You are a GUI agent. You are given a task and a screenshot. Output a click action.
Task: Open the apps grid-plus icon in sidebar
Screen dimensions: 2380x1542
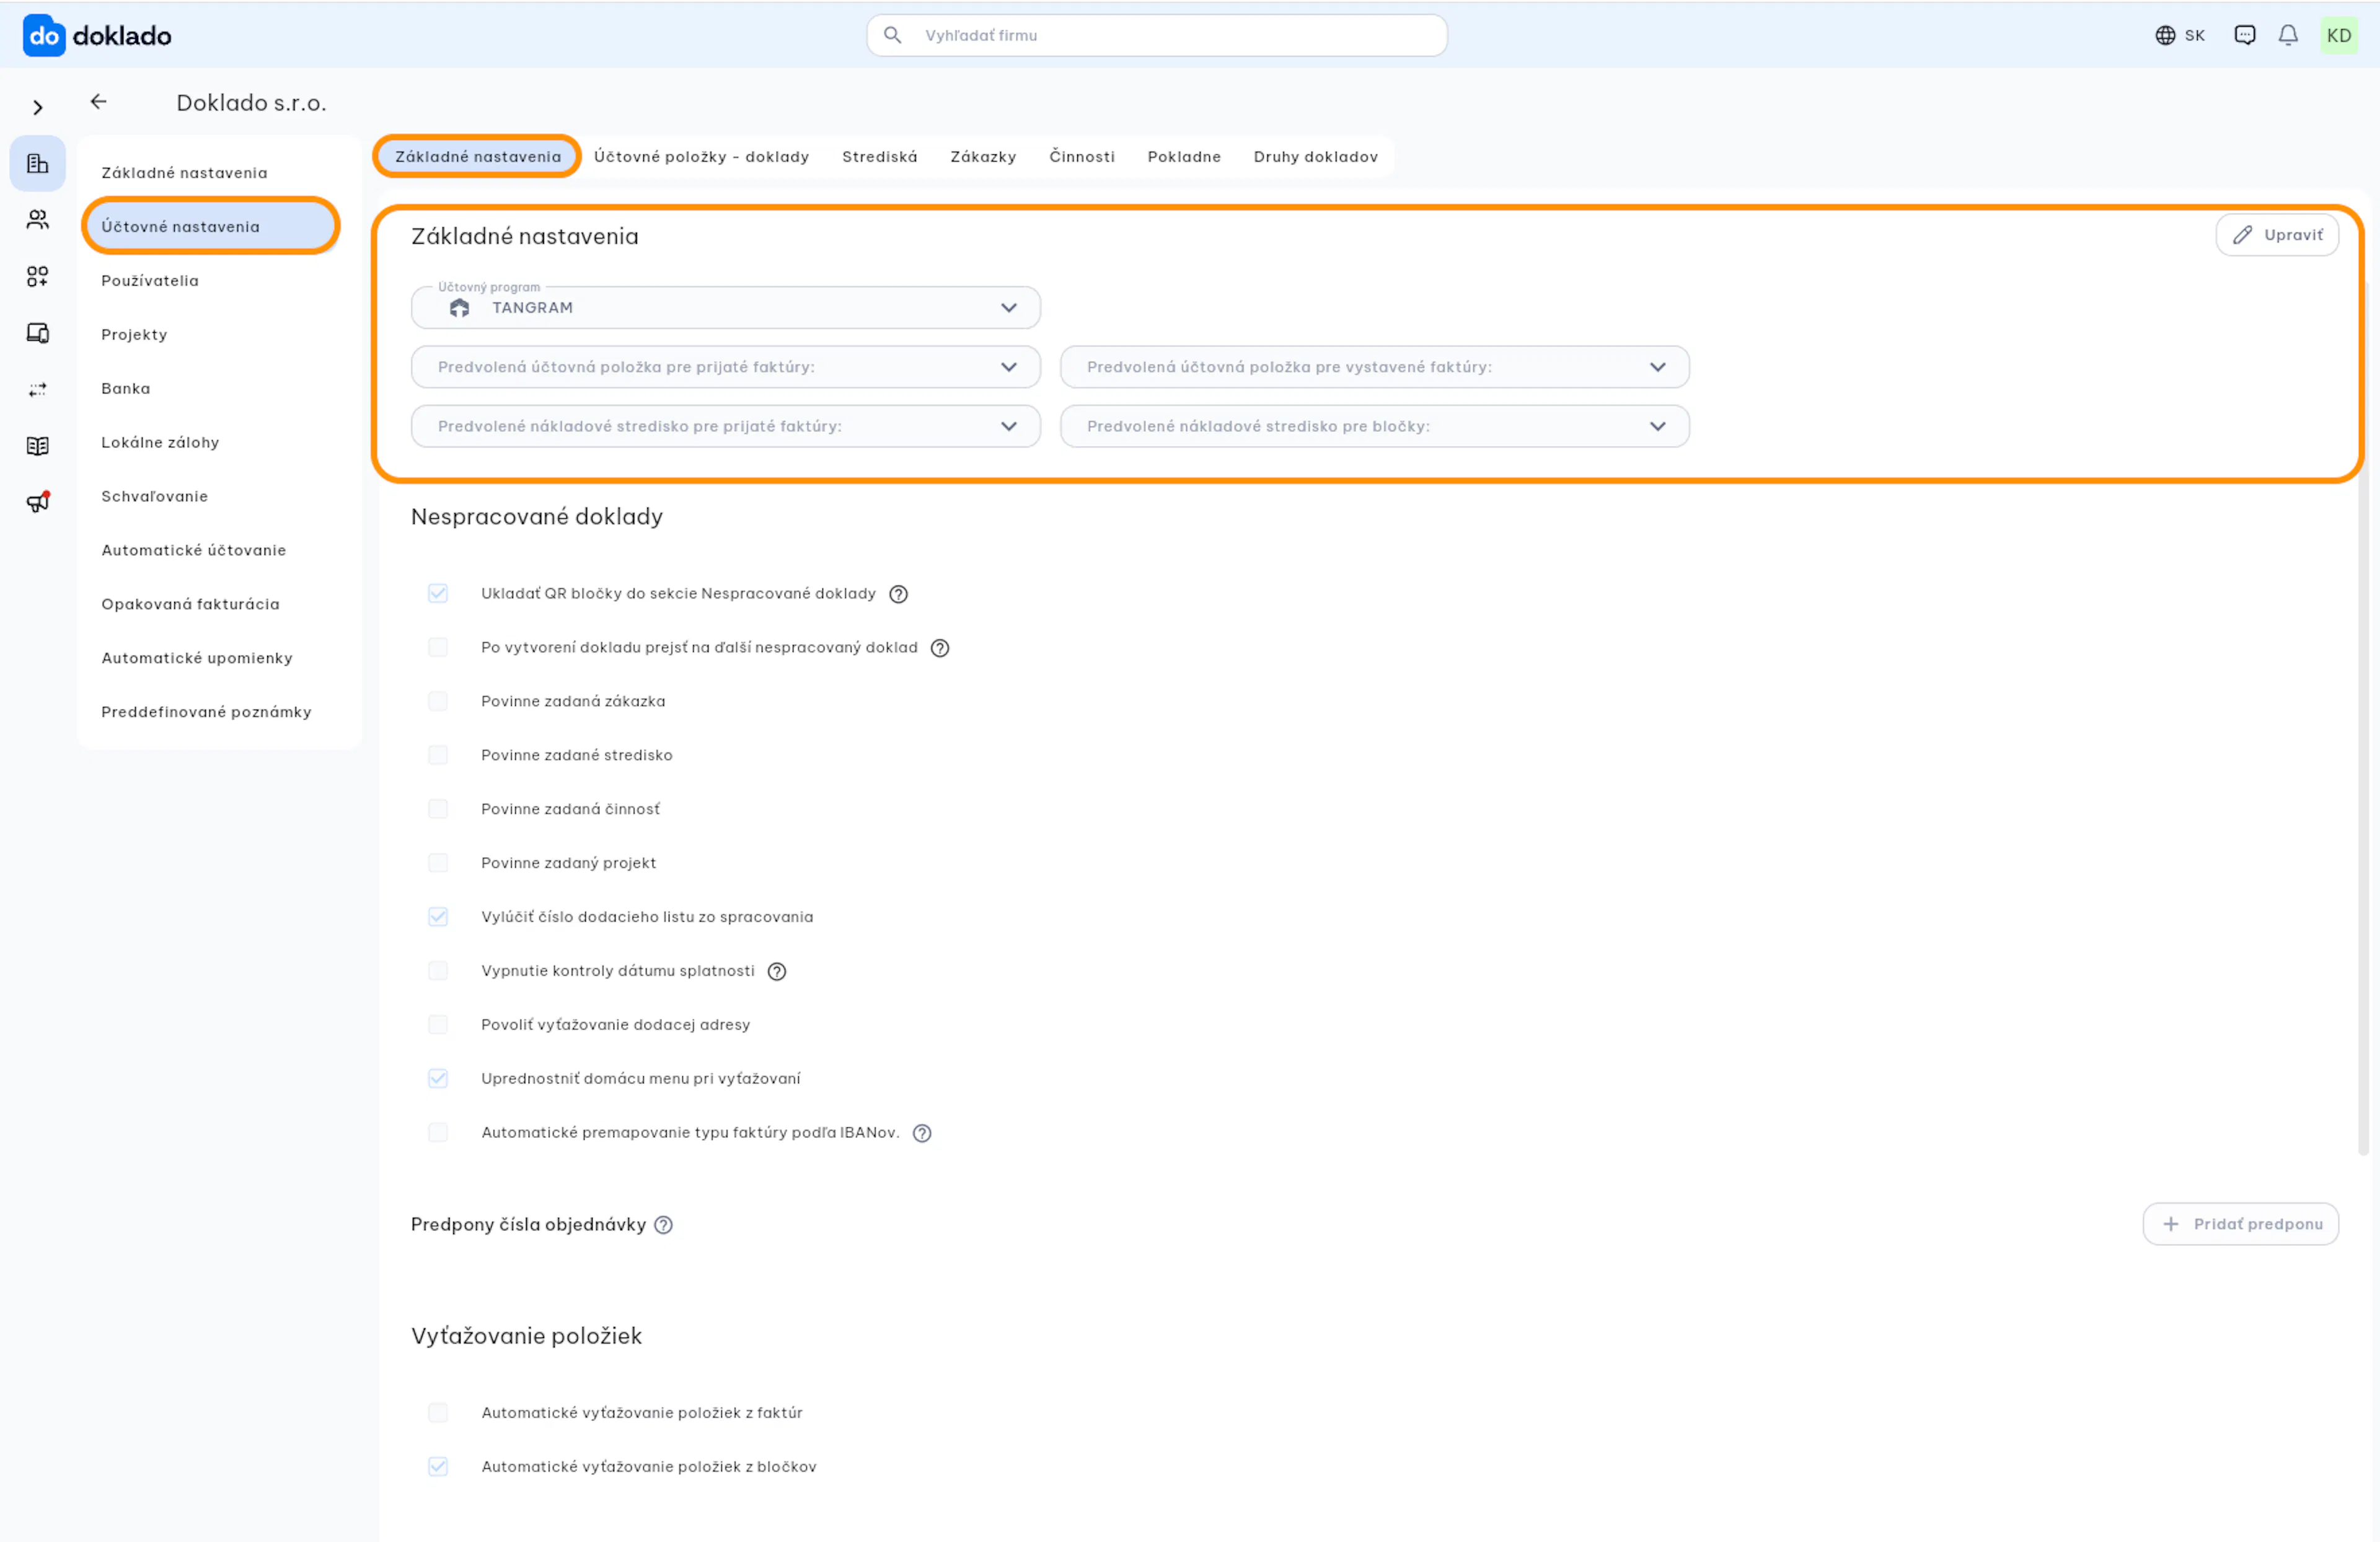37,276
